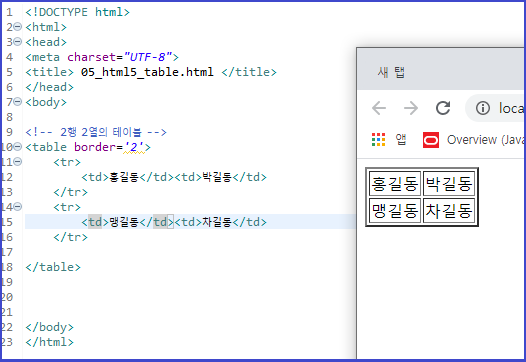Click the 맹길동 table cell in browser
526x362 pixels.
pyautogui.click(x=395, y=210)
